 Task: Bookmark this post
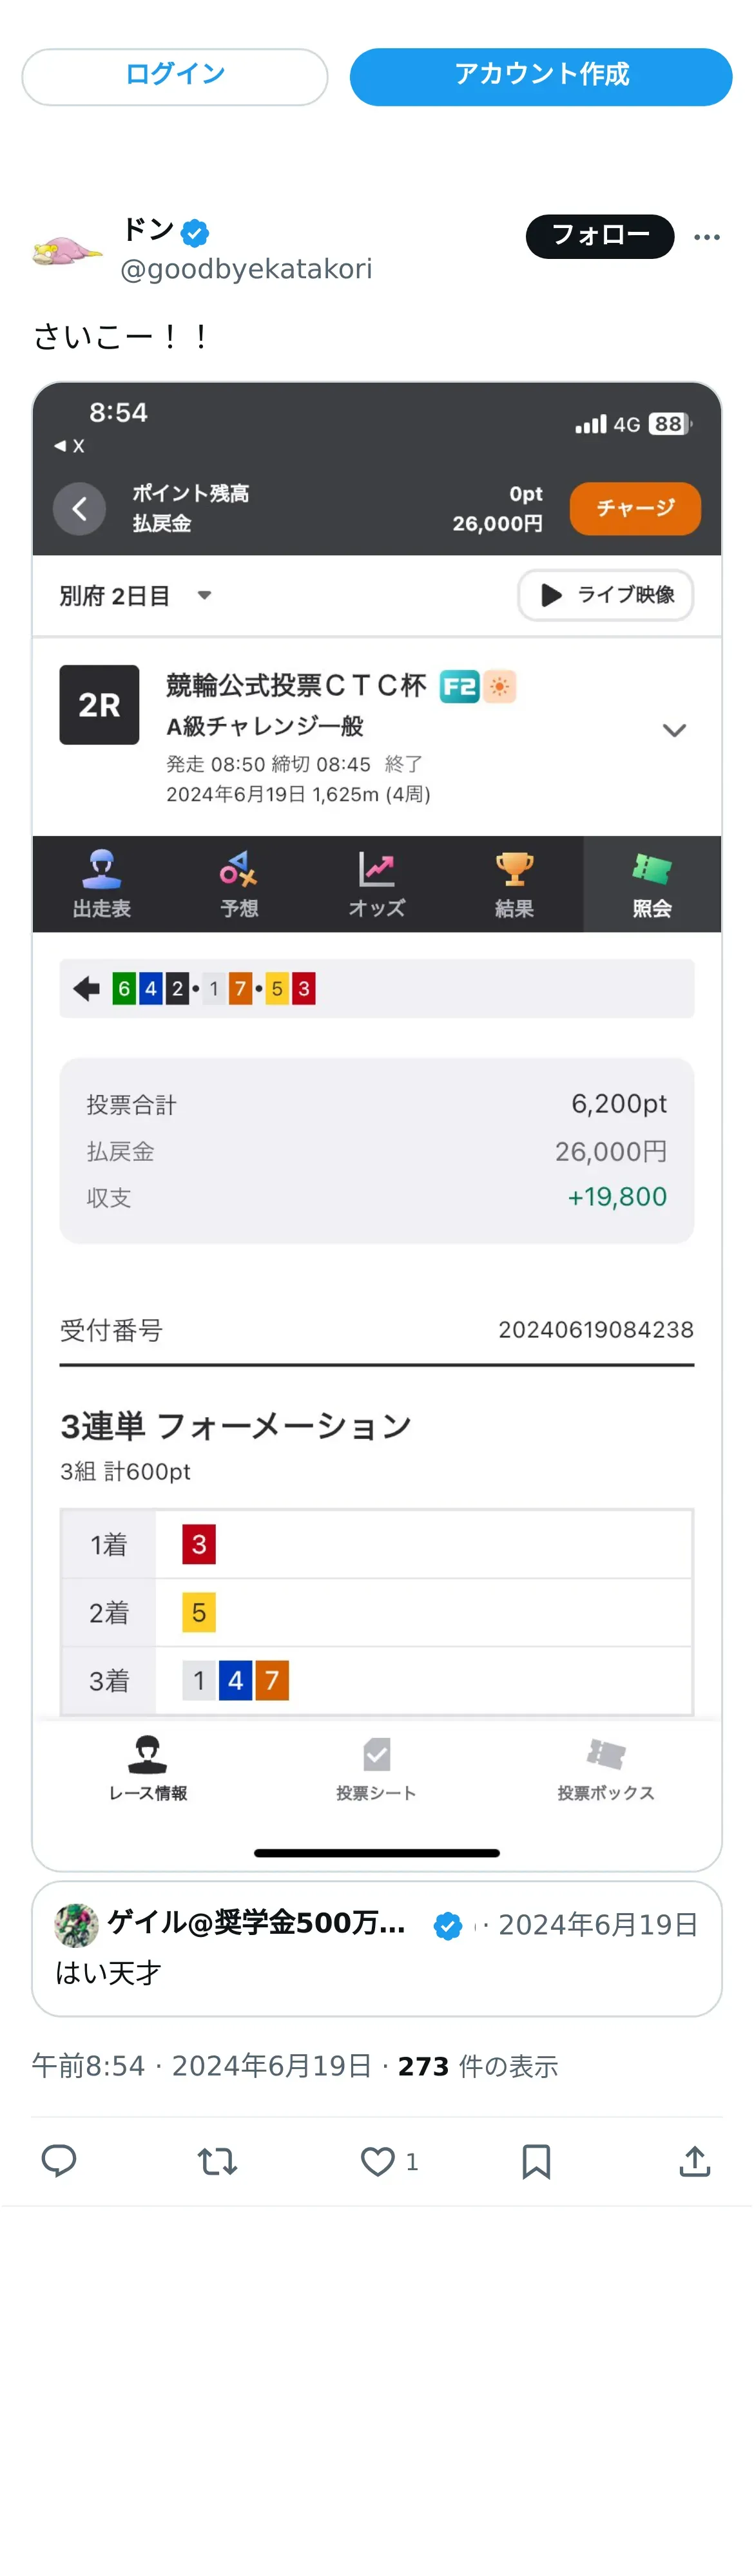click(536, 2161)
